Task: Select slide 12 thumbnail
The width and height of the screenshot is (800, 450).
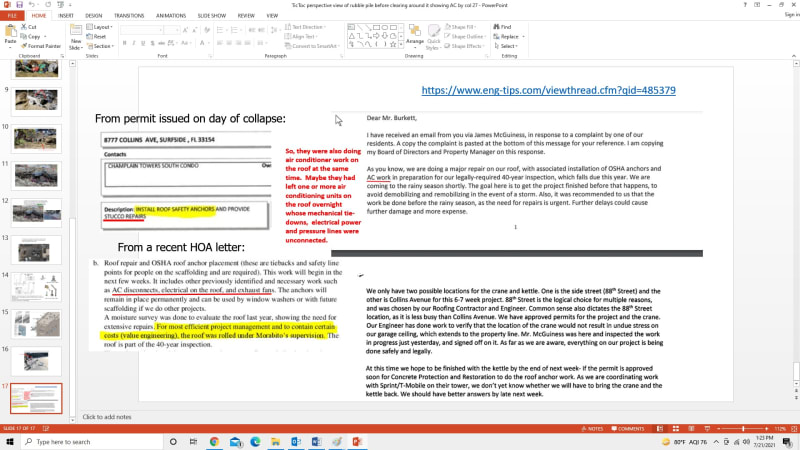Action: point(36,212)
